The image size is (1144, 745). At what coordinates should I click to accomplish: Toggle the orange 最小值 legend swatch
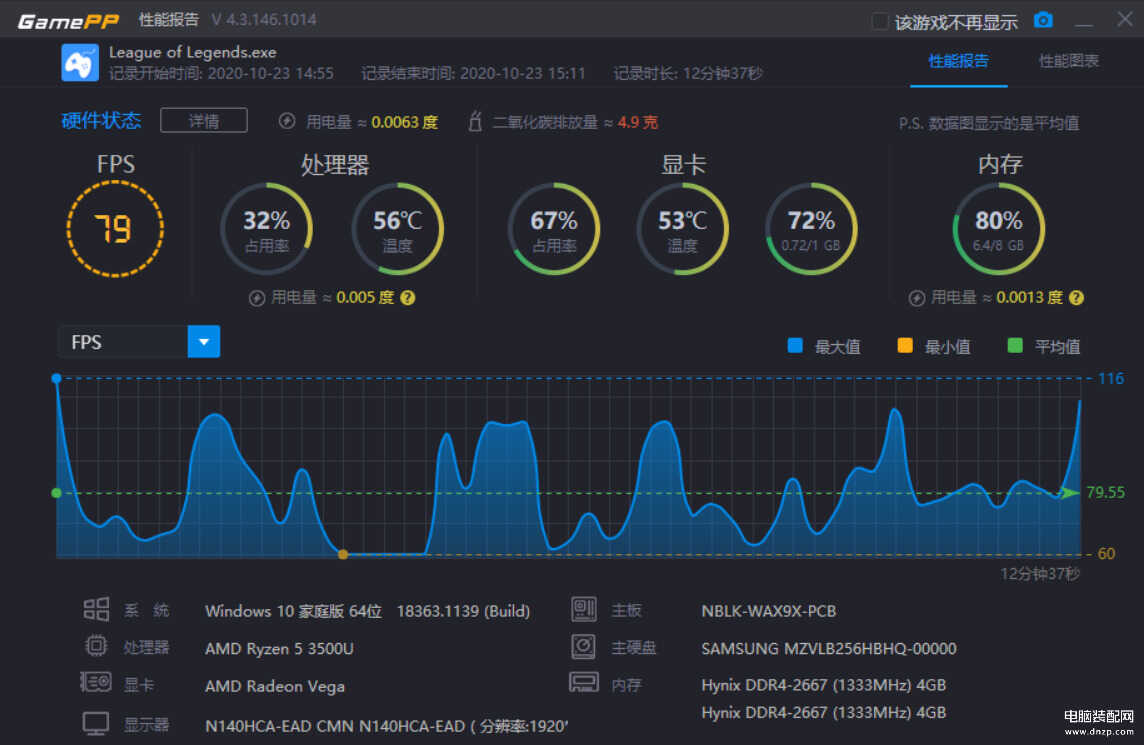click(905, 346)
